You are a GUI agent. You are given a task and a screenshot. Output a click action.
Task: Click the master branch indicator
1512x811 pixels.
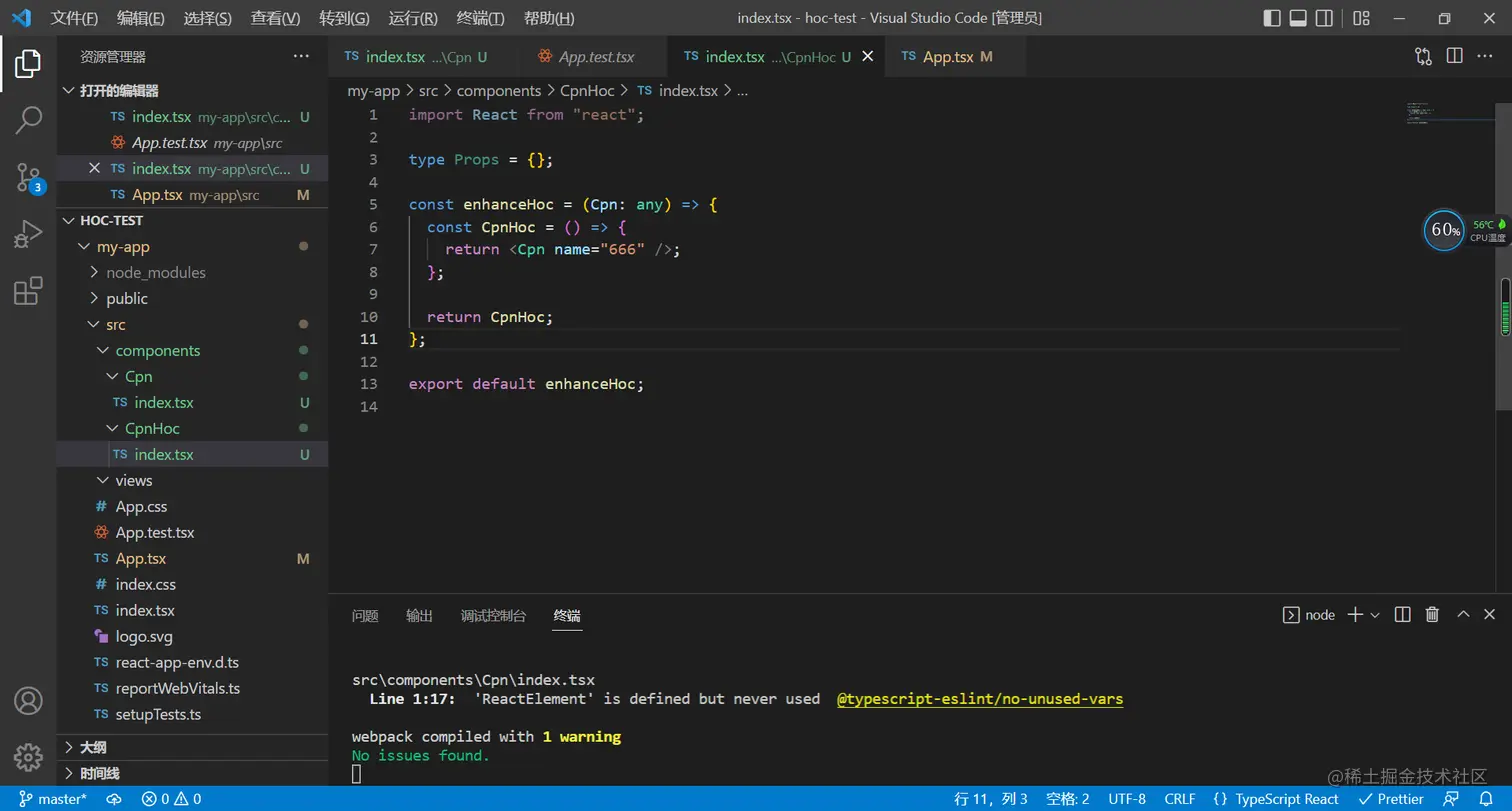[53, 799]
